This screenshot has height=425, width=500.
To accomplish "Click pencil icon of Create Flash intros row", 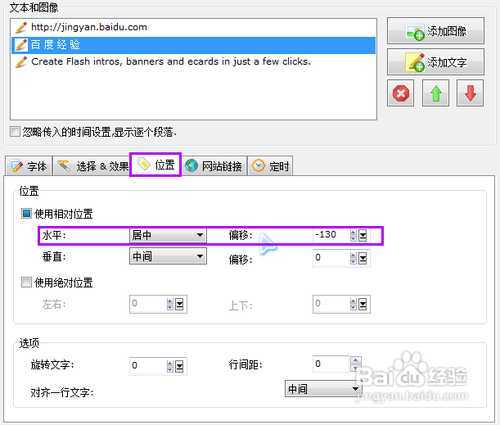I will pyautogui.click(x=21, y=62).
